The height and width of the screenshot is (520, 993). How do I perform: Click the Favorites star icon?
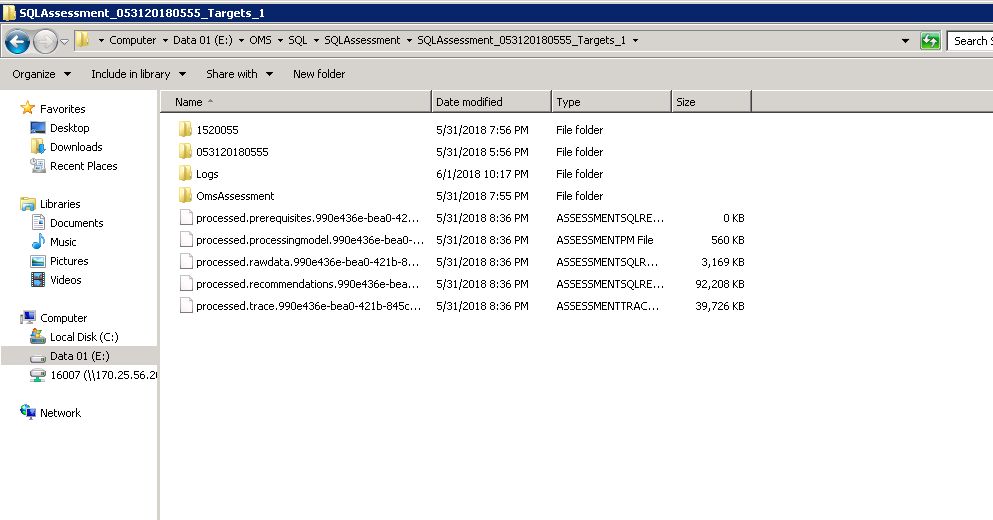point(27,108)
